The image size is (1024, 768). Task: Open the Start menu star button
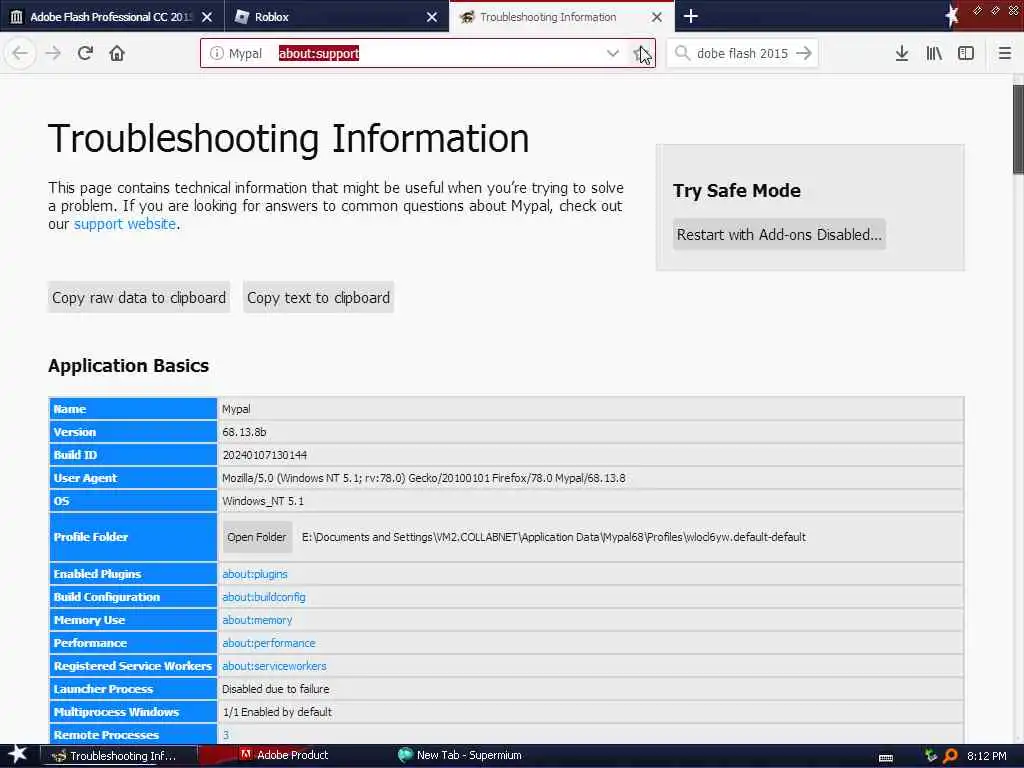pos(17,755)
